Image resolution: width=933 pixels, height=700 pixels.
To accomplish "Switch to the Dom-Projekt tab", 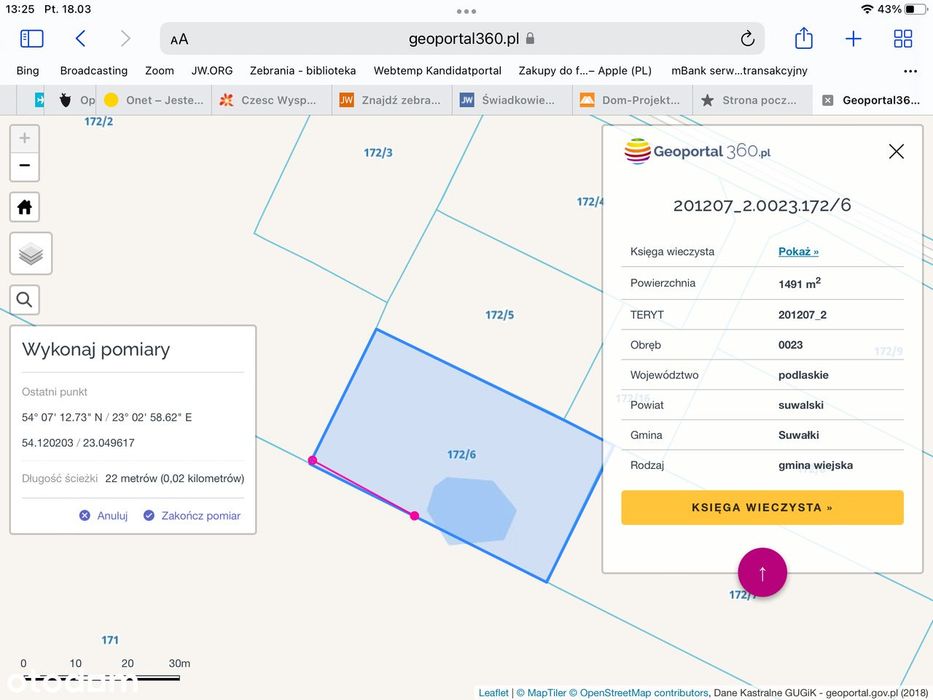I will click(x=633, y=100).
